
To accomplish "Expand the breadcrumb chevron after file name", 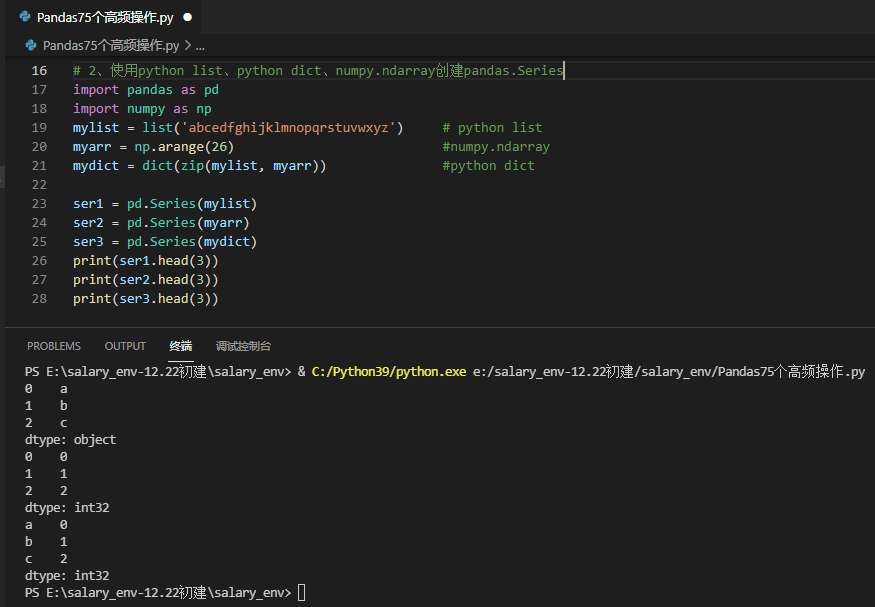I will point(188,45).
